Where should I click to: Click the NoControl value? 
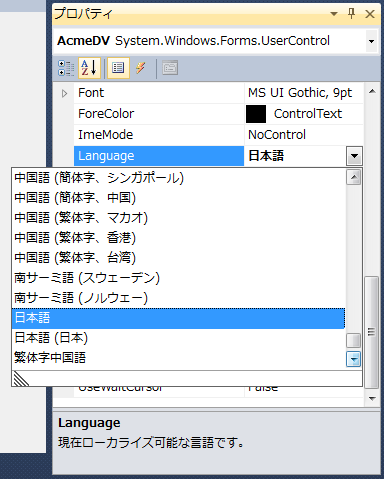277,135
